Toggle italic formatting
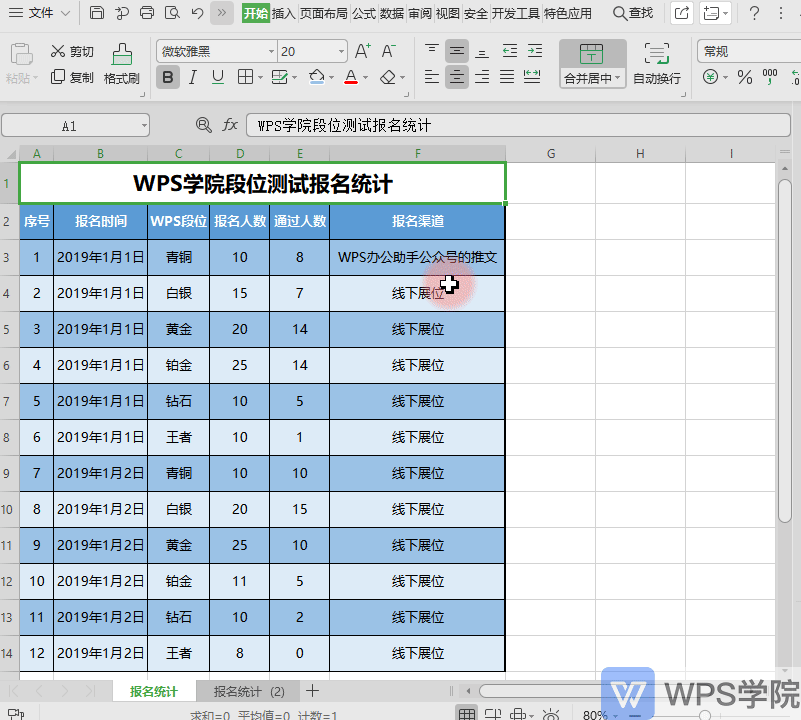The height and width of the screenshot is (720, 801). tap(193, 78)
